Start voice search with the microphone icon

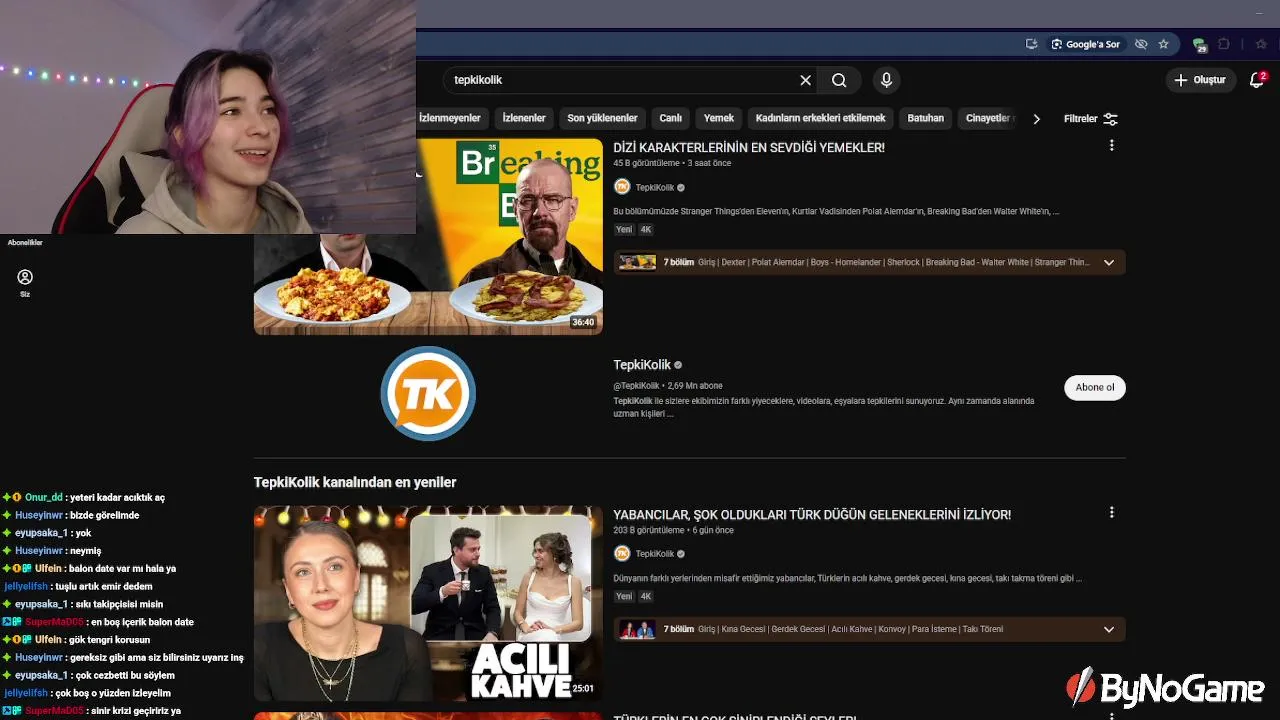886,80
